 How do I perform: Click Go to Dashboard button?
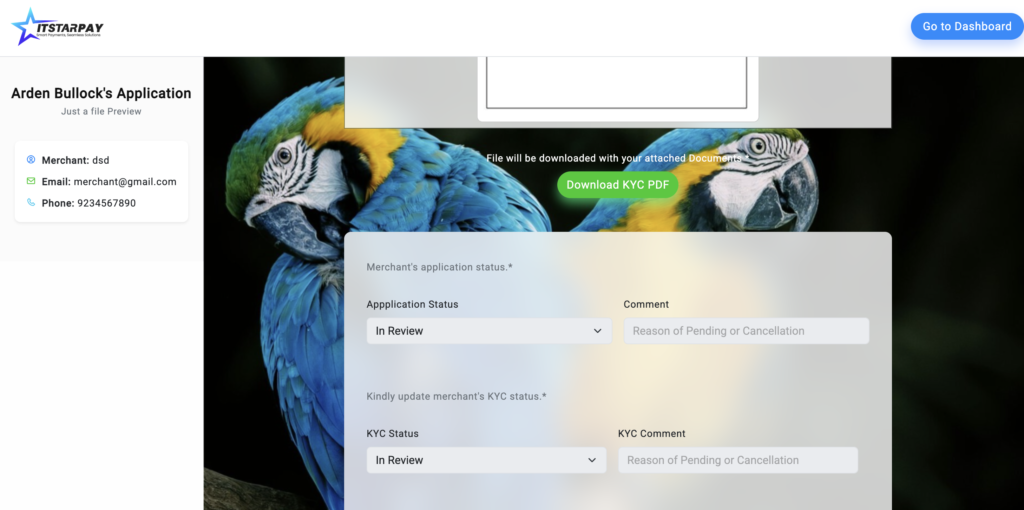point(967,27)
